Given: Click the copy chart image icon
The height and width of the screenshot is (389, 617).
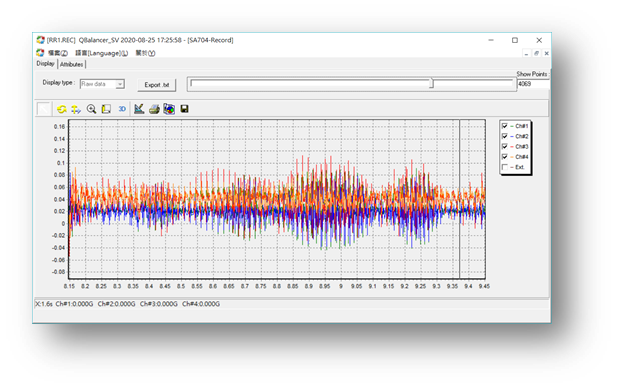Looking at the screenshot, I should point(169,109).
